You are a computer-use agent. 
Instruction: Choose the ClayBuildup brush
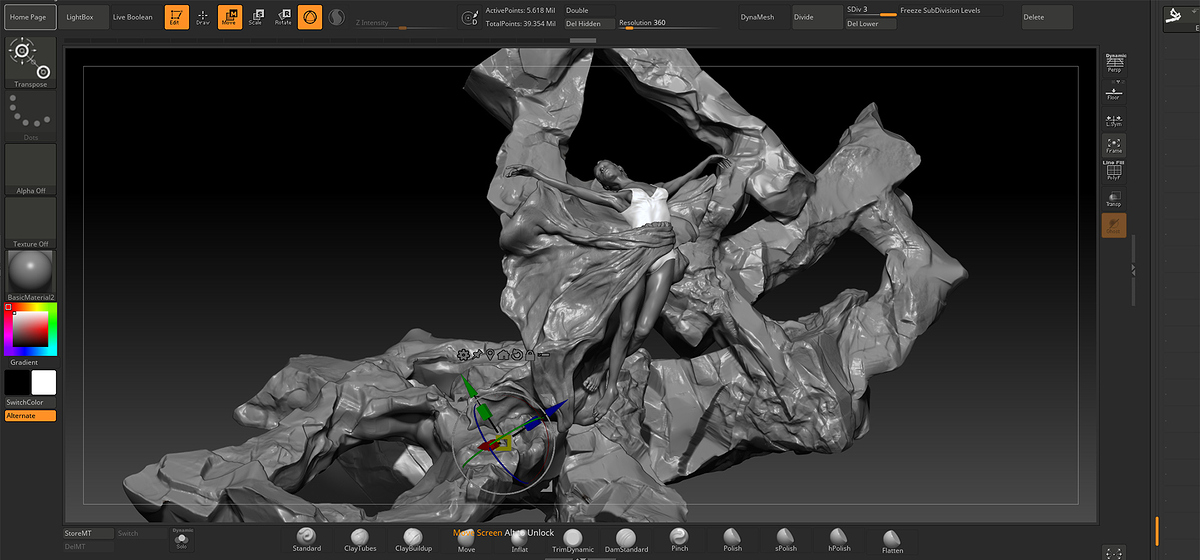click(x=413, y=540)
